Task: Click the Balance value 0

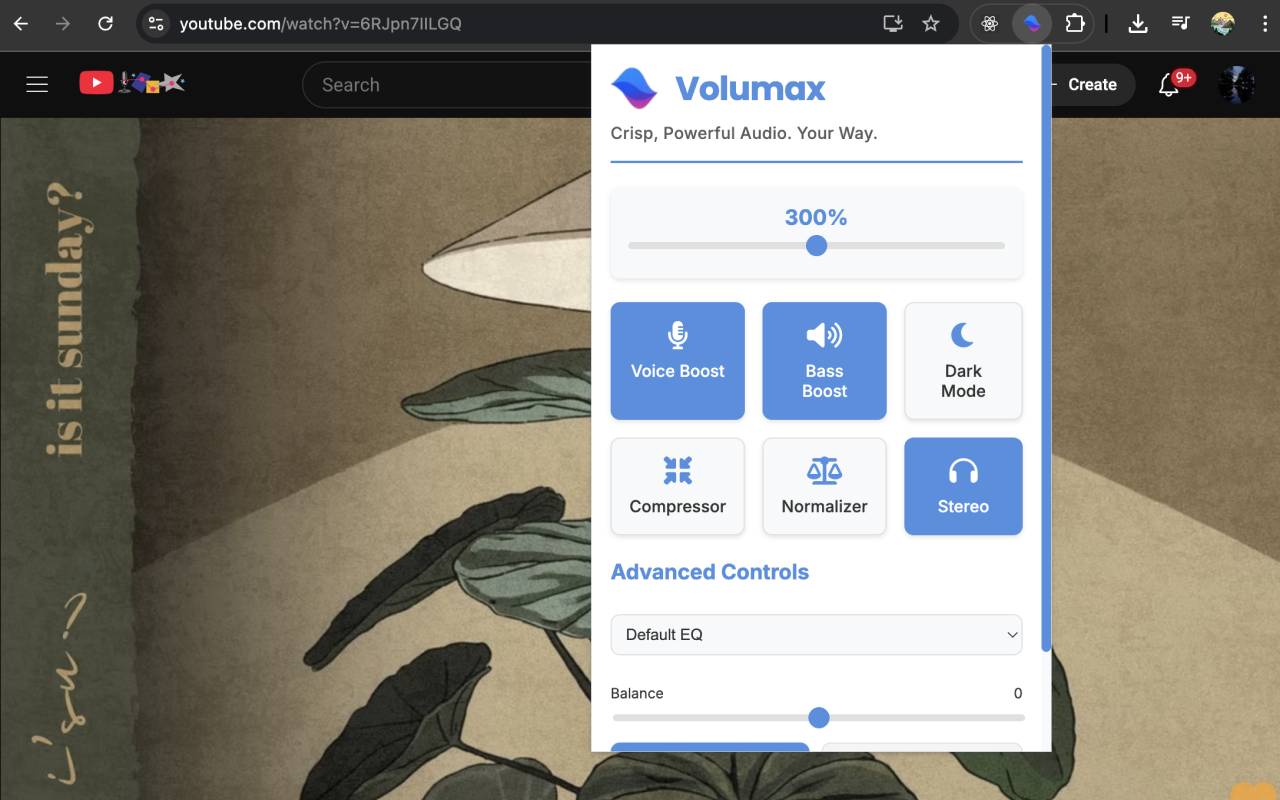Action: 1018,693
